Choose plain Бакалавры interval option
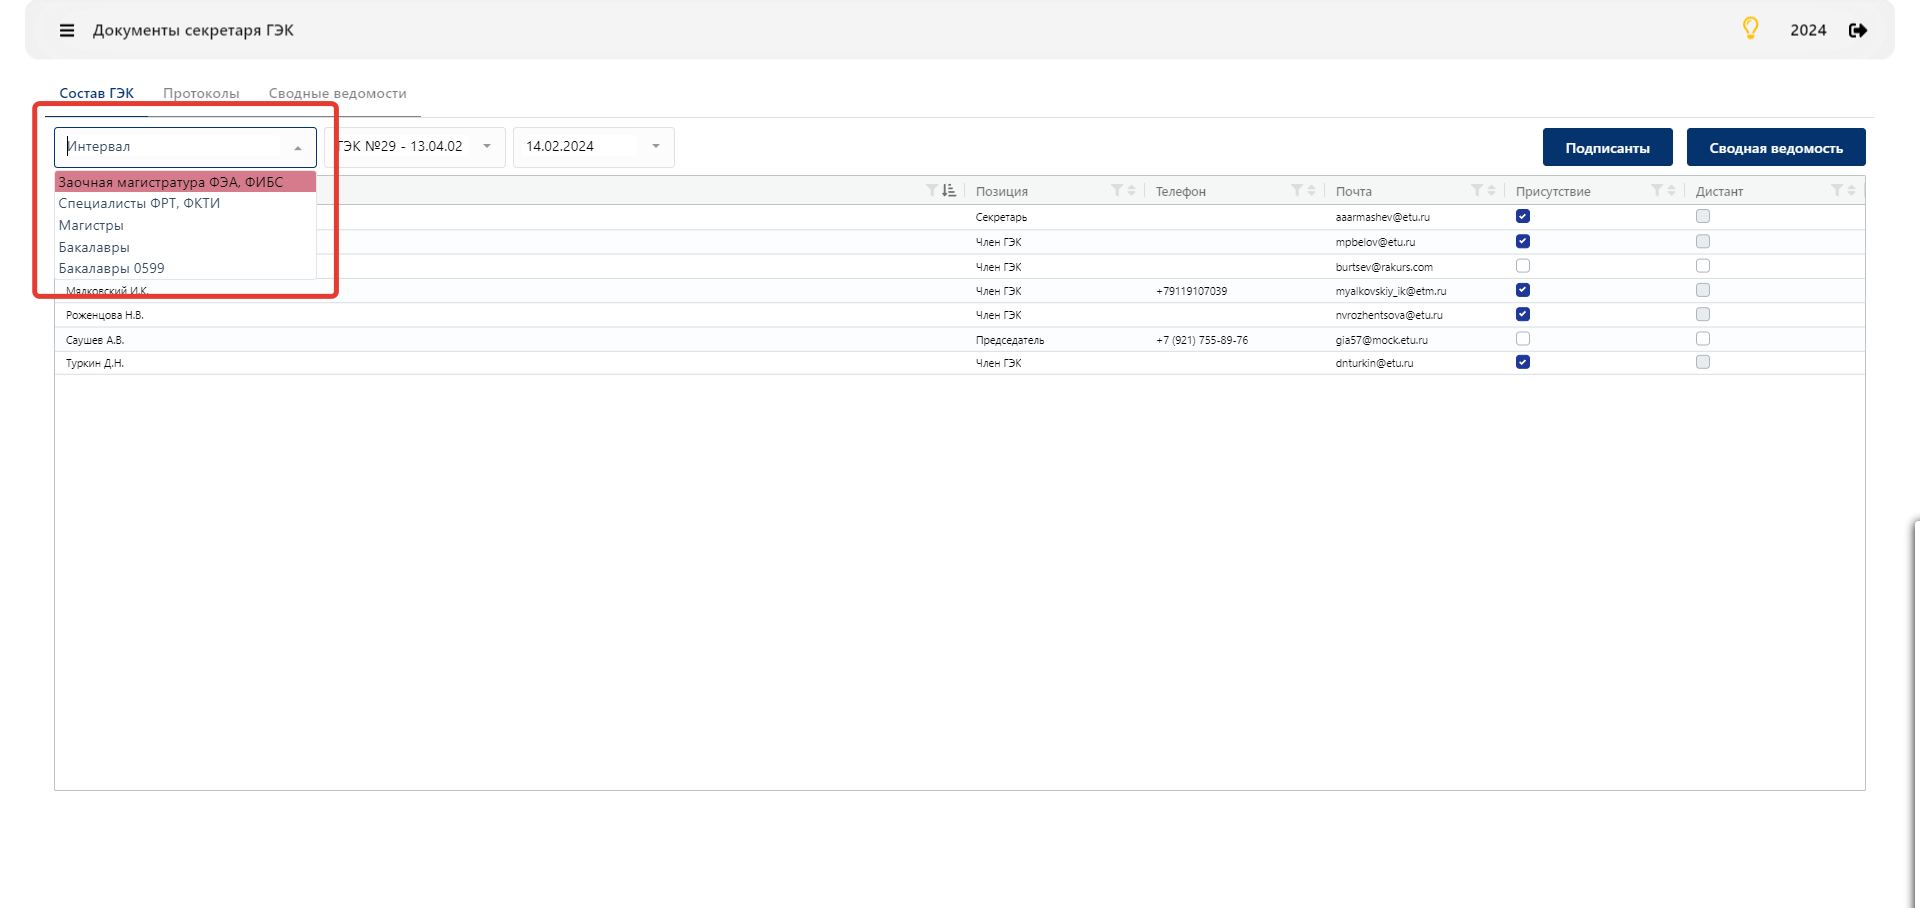Viewport: 1920px width, 908px height. tap(185, 247)
